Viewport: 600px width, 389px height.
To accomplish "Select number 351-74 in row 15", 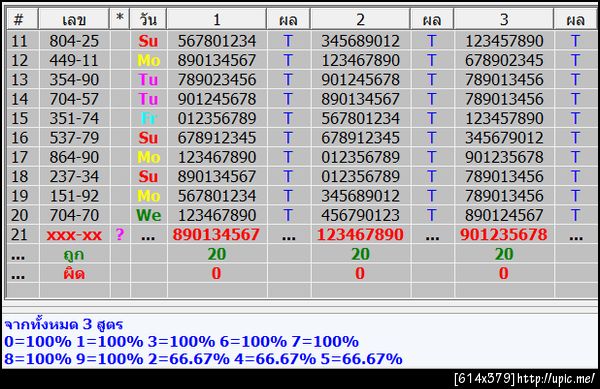I will pos(74,118).
